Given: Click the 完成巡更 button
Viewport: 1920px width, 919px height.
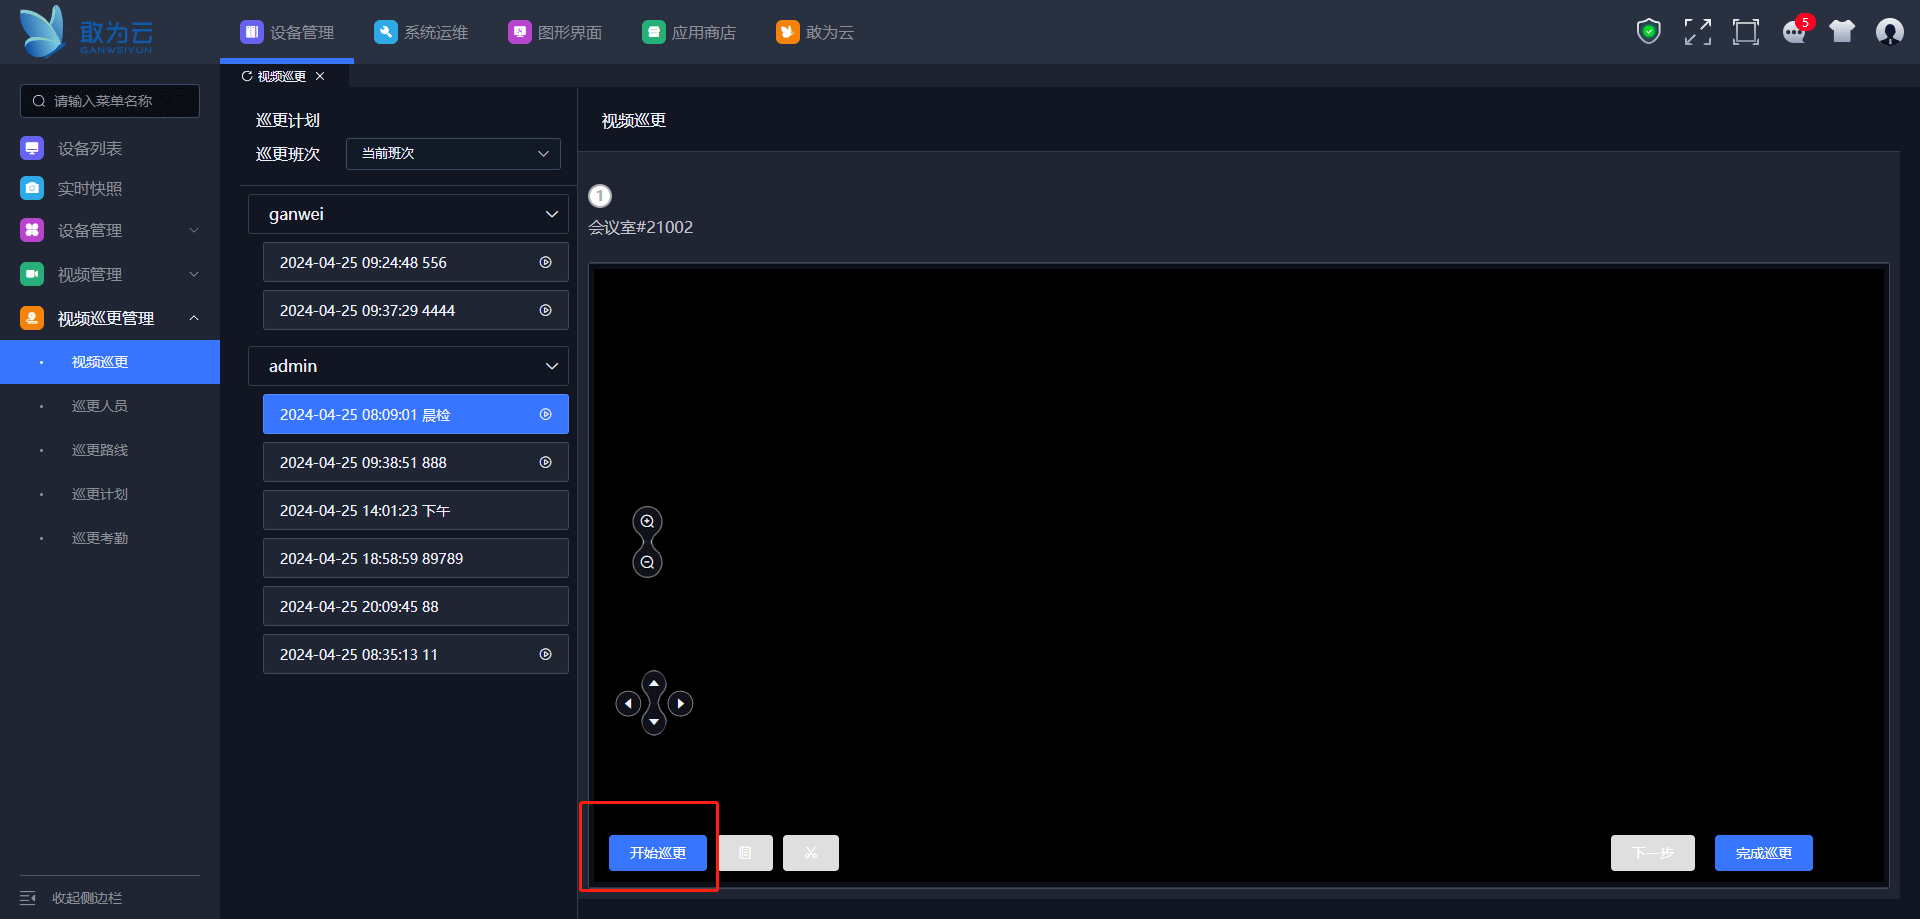Looking at the screenshot, I should [x=1764, y=853].
